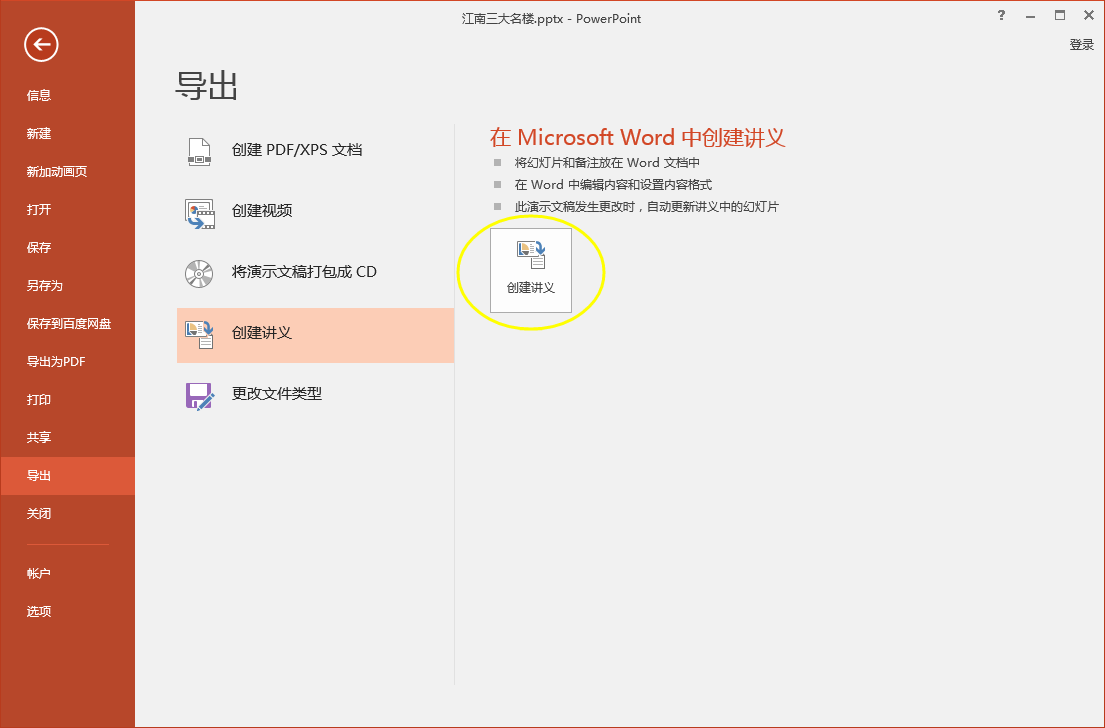Open the 帐户 account page
The image size is (1105, 728).
pyautogui.click(x=38, y=572)
